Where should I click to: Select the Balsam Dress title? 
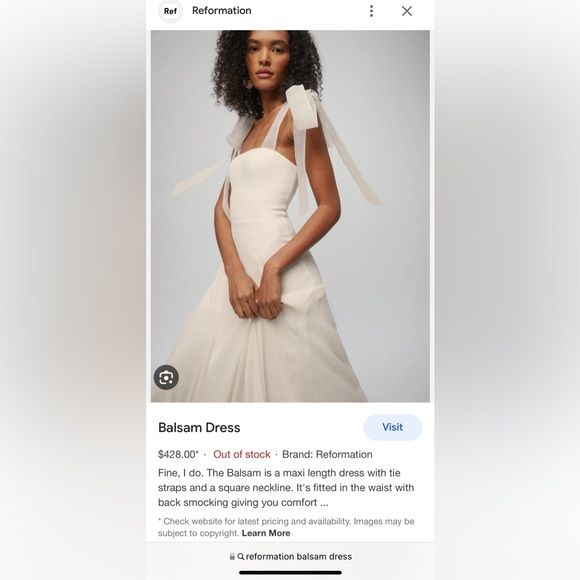pyautogui.click(x=199, y=428)
